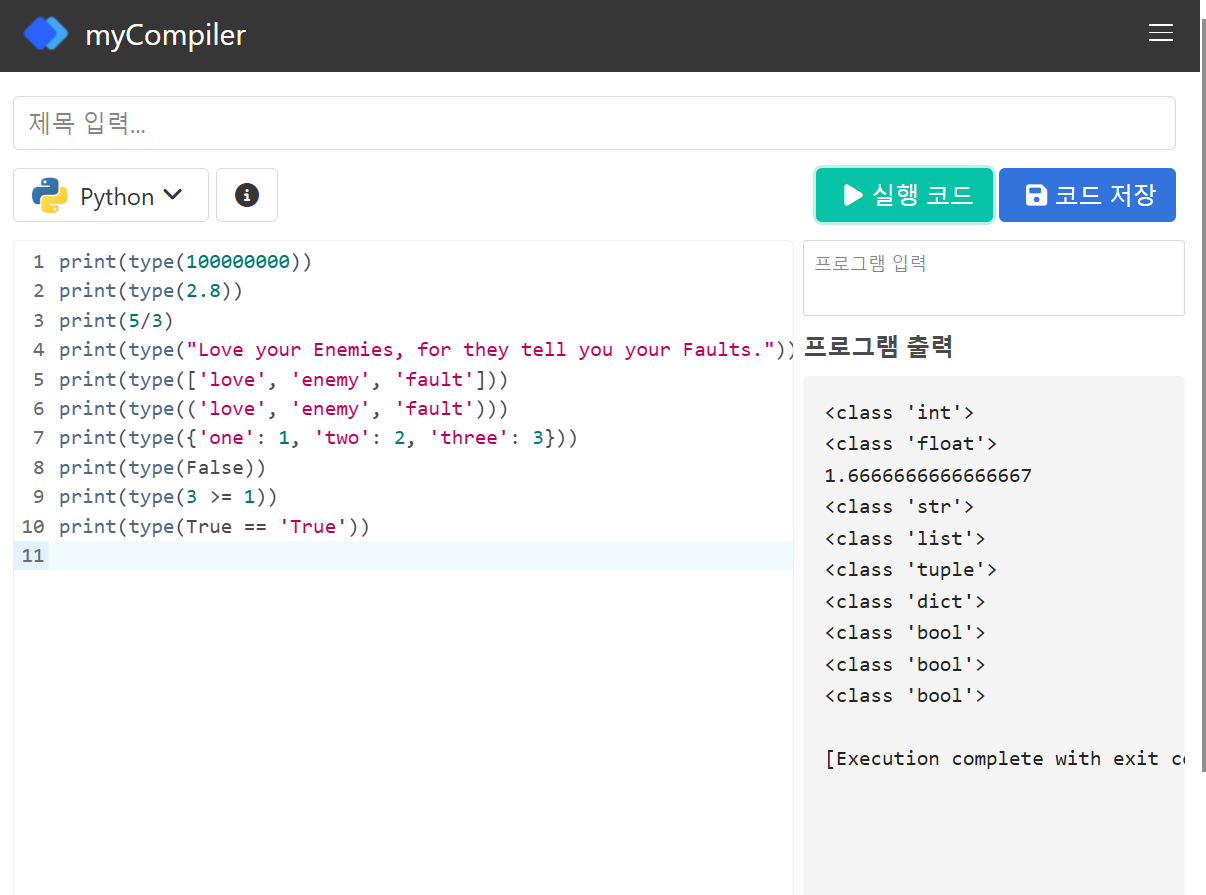Click output <class 'float'>
This screenshot has height=895, width=1206.
[911, 444]
